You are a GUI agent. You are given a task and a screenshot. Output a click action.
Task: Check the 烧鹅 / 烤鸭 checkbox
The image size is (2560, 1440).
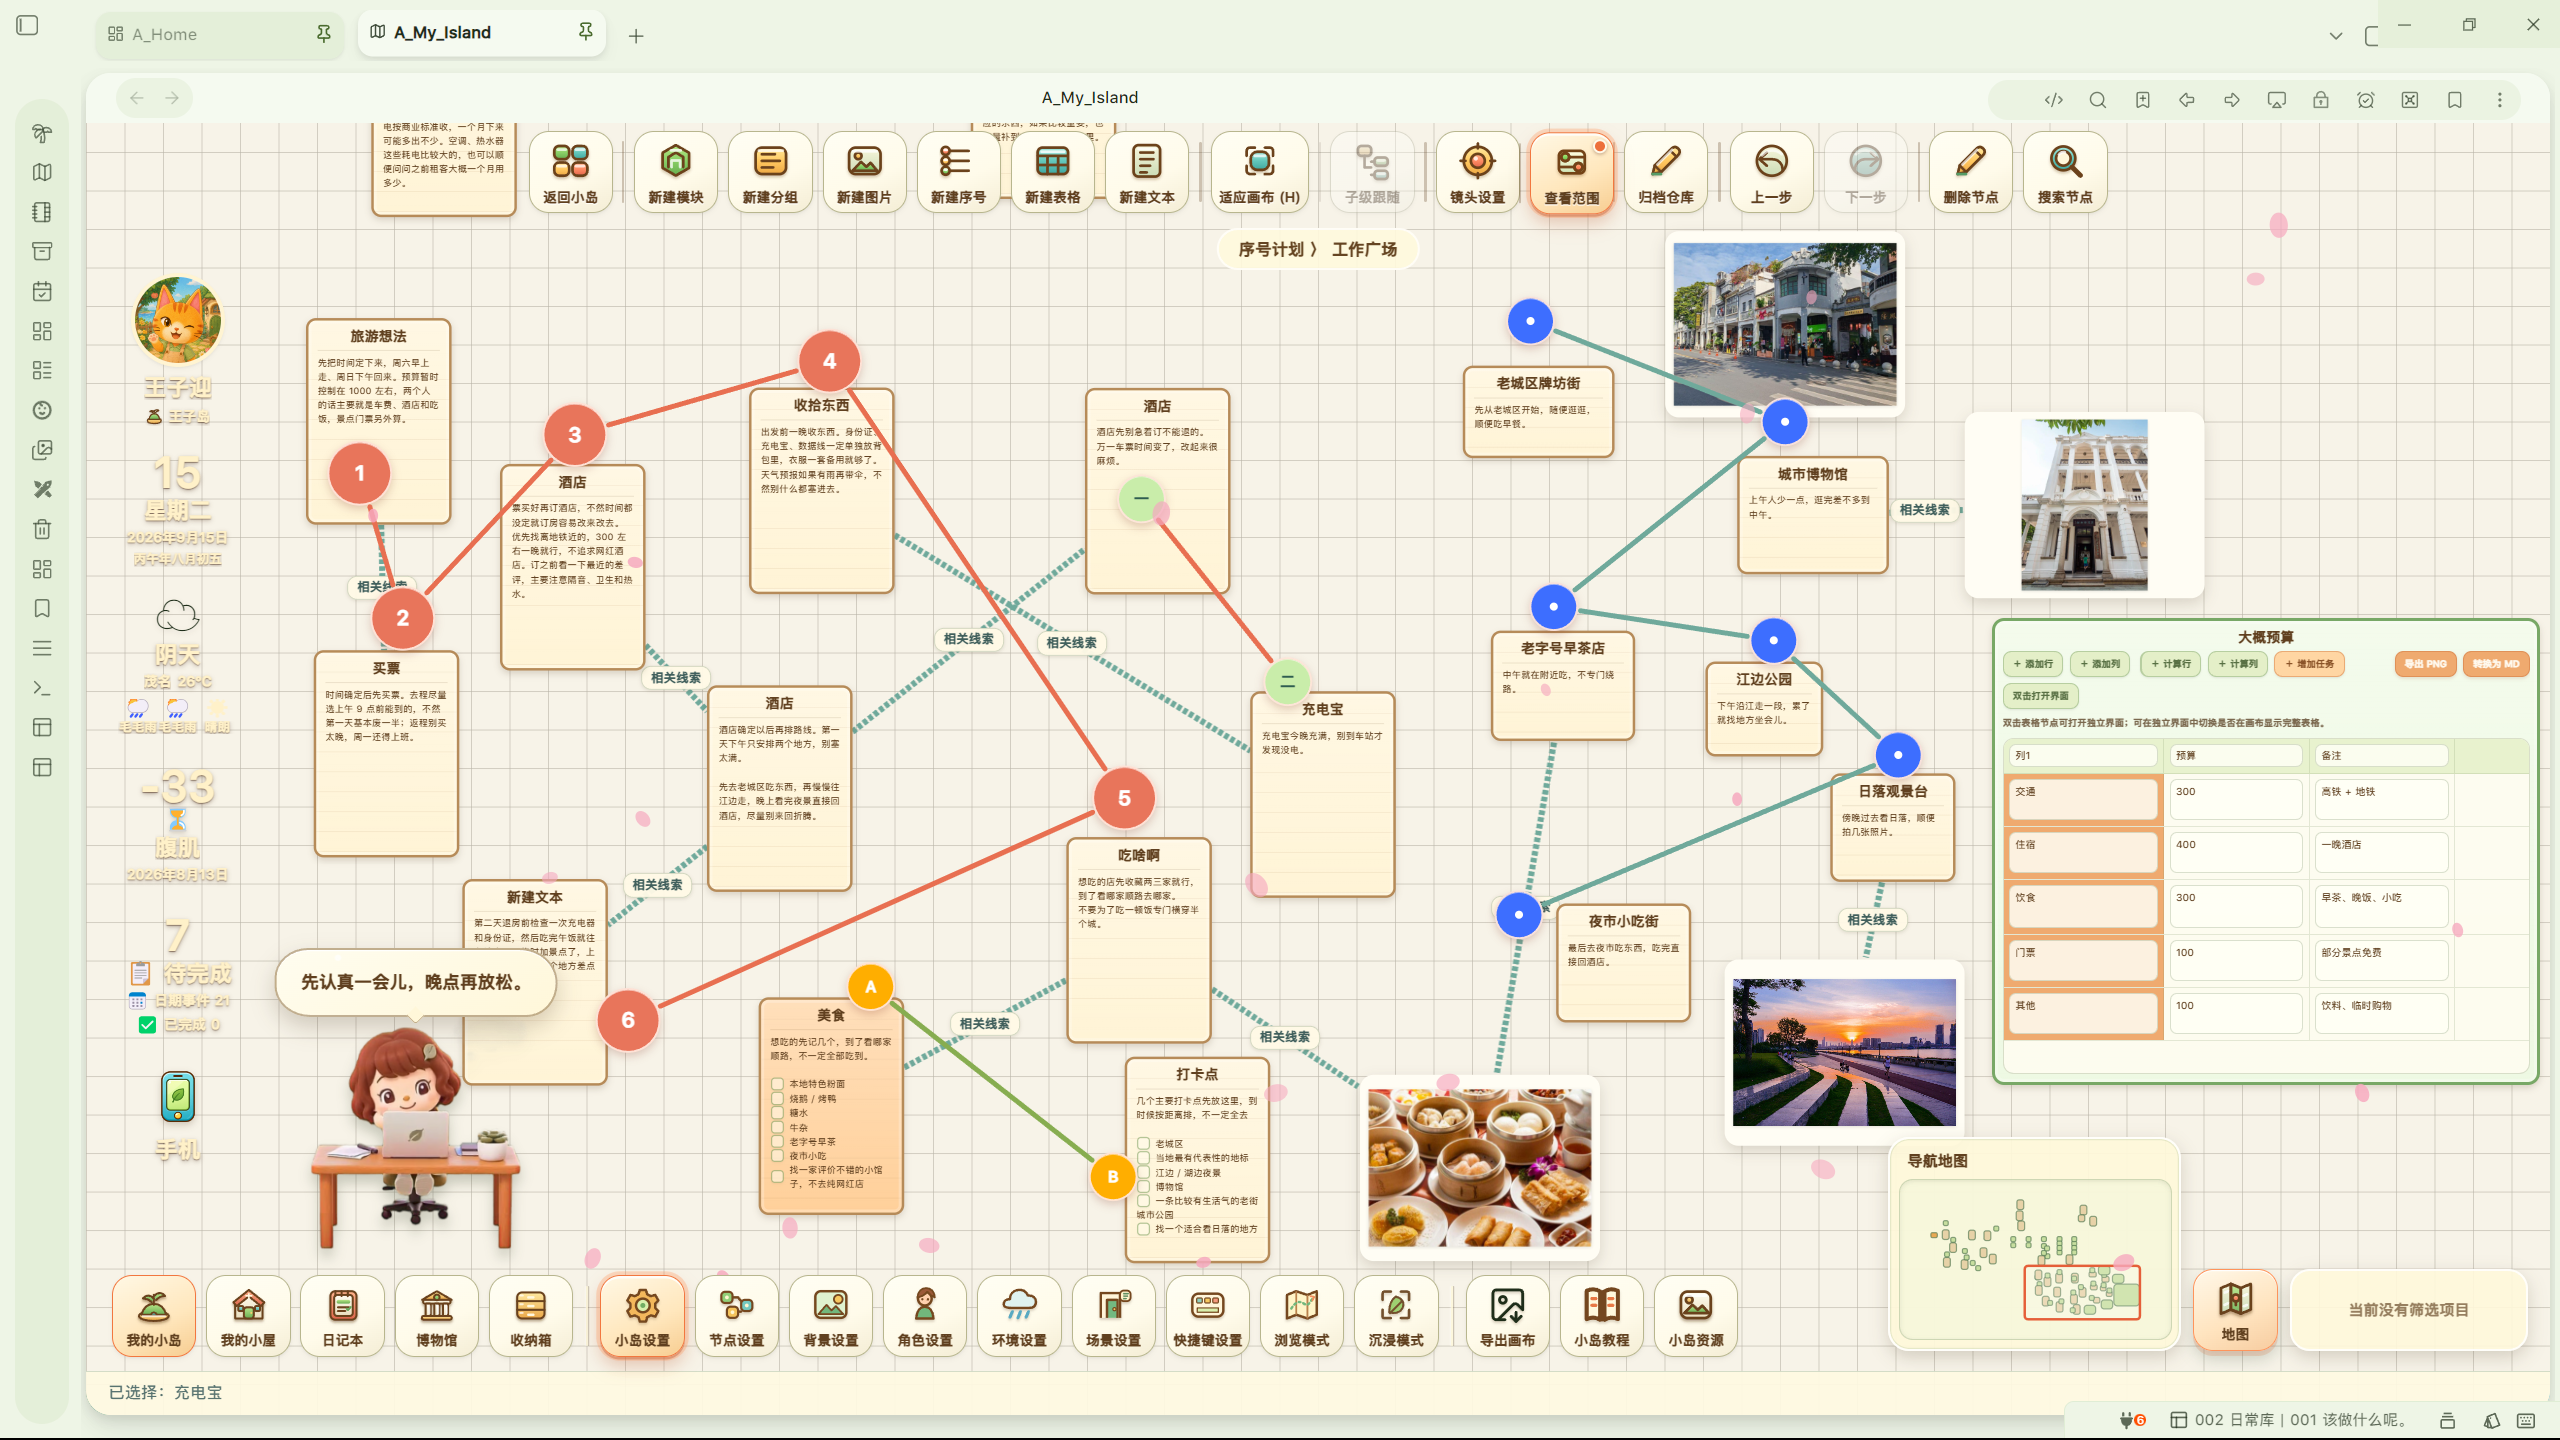pyautogui.click(x=777, y=1098)
